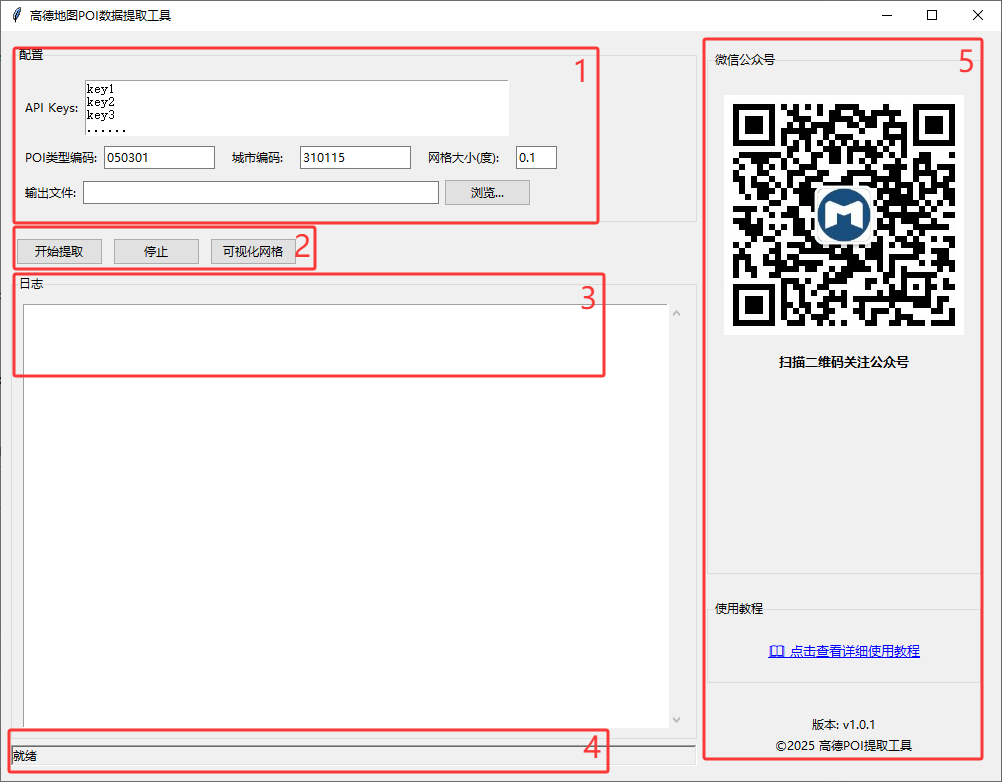Minimize the 高德地图POI数据提取工具 window
This screenshot has height=782, width=1002.
pos(886,15)
